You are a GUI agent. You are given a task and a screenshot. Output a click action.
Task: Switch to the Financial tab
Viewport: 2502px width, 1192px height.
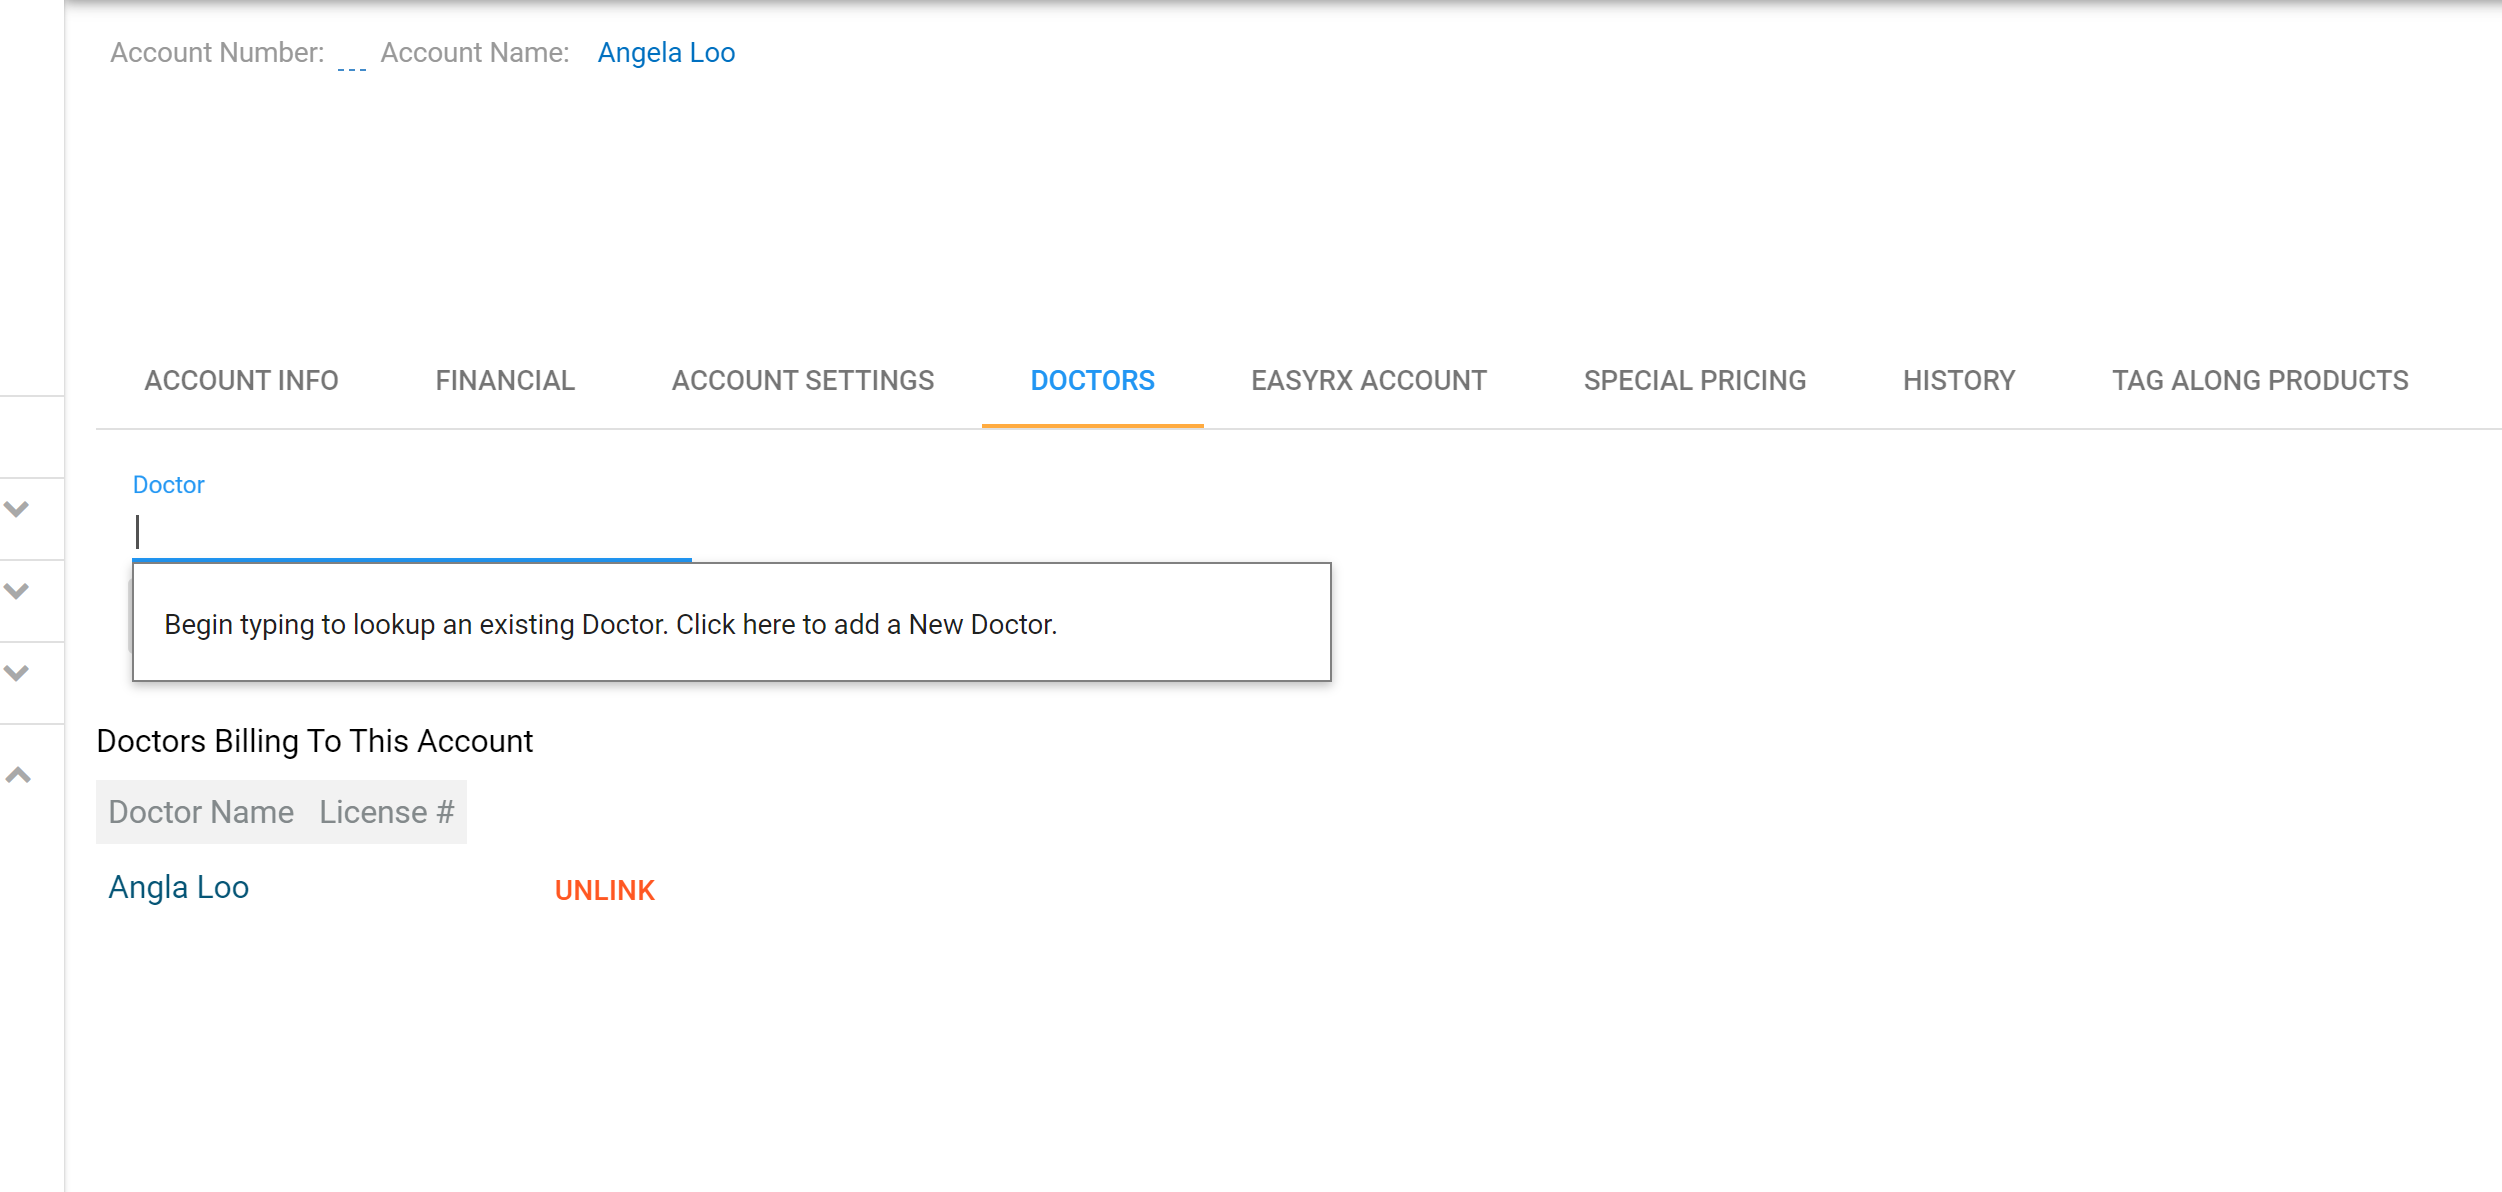tap(505, 381)
